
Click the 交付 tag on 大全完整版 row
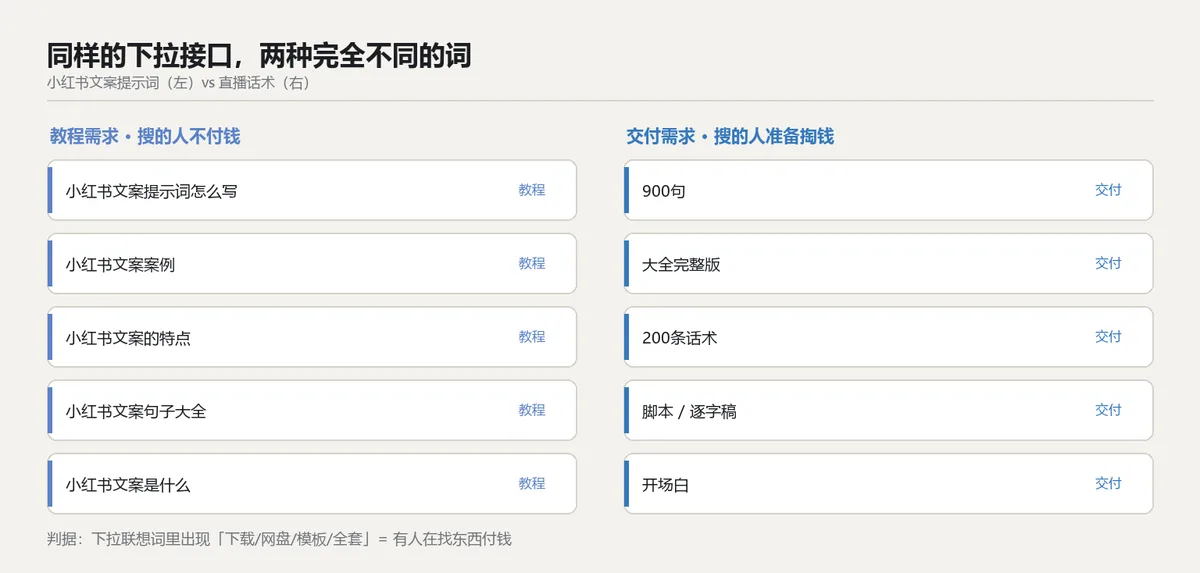(1108, 264)
